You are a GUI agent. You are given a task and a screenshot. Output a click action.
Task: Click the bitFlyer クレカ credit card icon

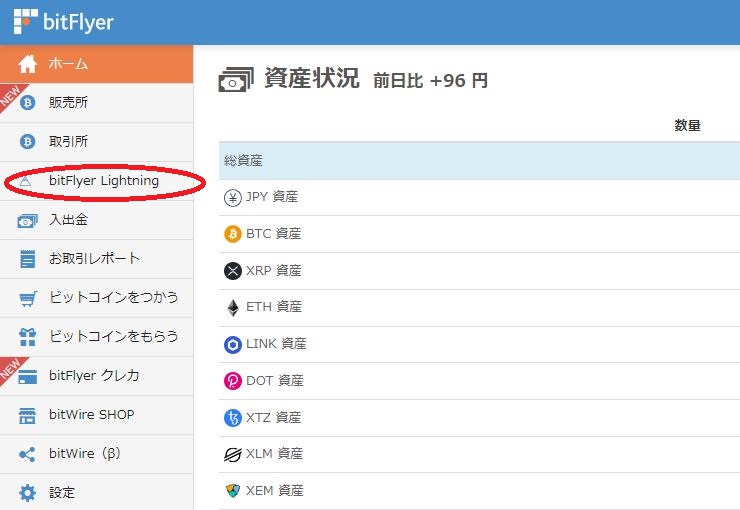[27, 377]
